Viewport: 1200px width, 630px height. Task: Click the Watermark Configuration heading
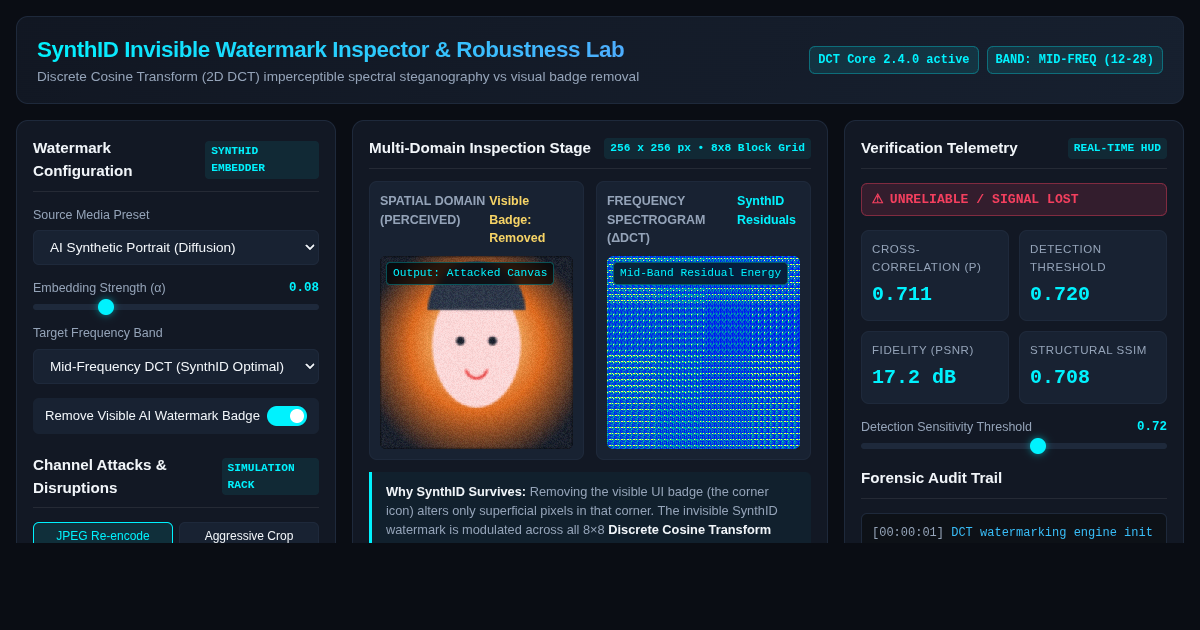tap(82, 159)
